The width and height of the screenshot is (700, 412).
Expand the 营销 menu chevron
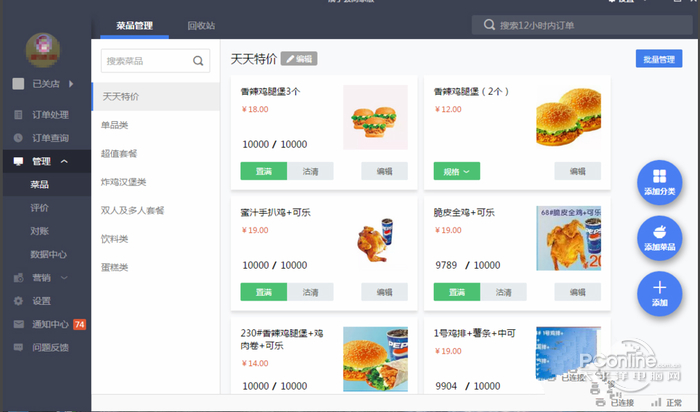64,278
